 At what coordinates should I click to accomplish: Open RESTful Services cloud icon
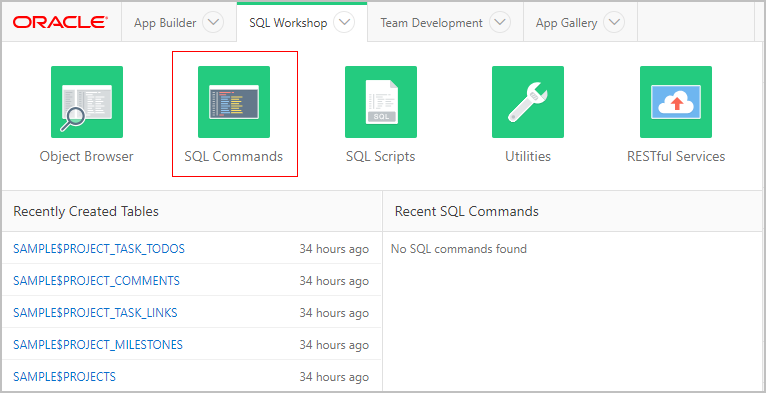(676, 102)
